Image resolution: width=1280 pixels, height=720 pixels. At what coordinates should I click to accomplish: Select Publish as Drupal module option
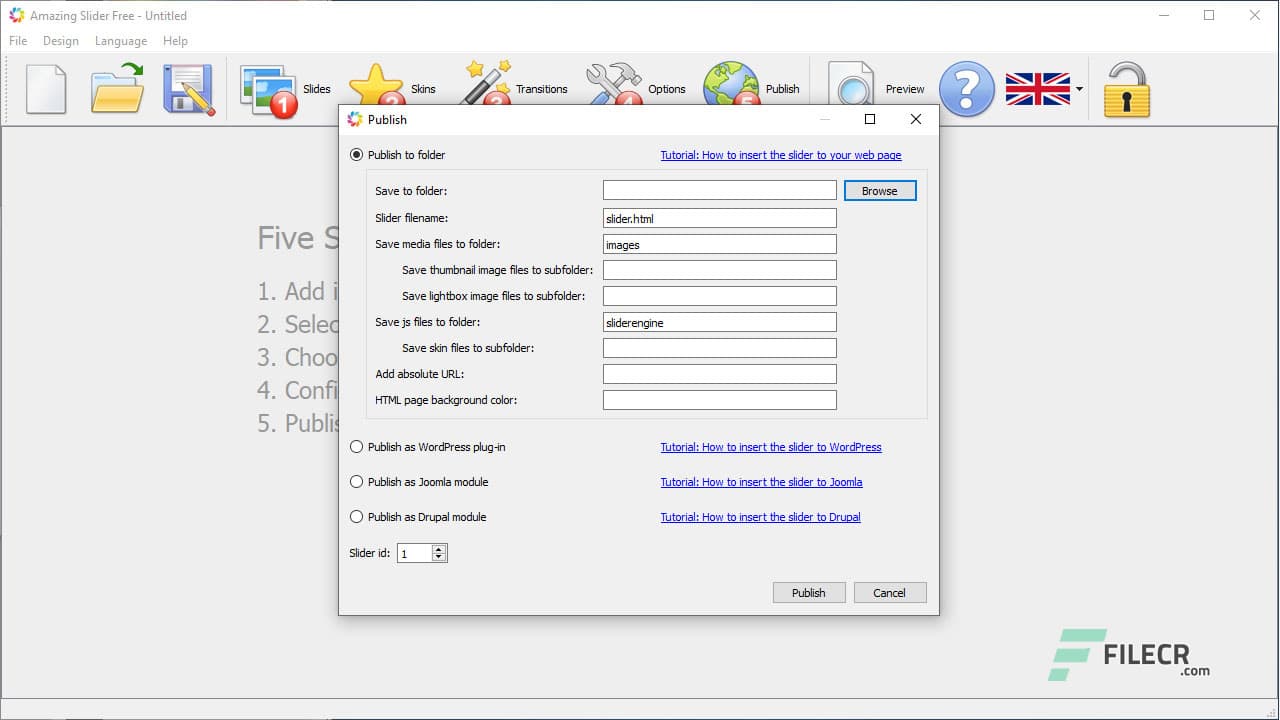(357, 517)
